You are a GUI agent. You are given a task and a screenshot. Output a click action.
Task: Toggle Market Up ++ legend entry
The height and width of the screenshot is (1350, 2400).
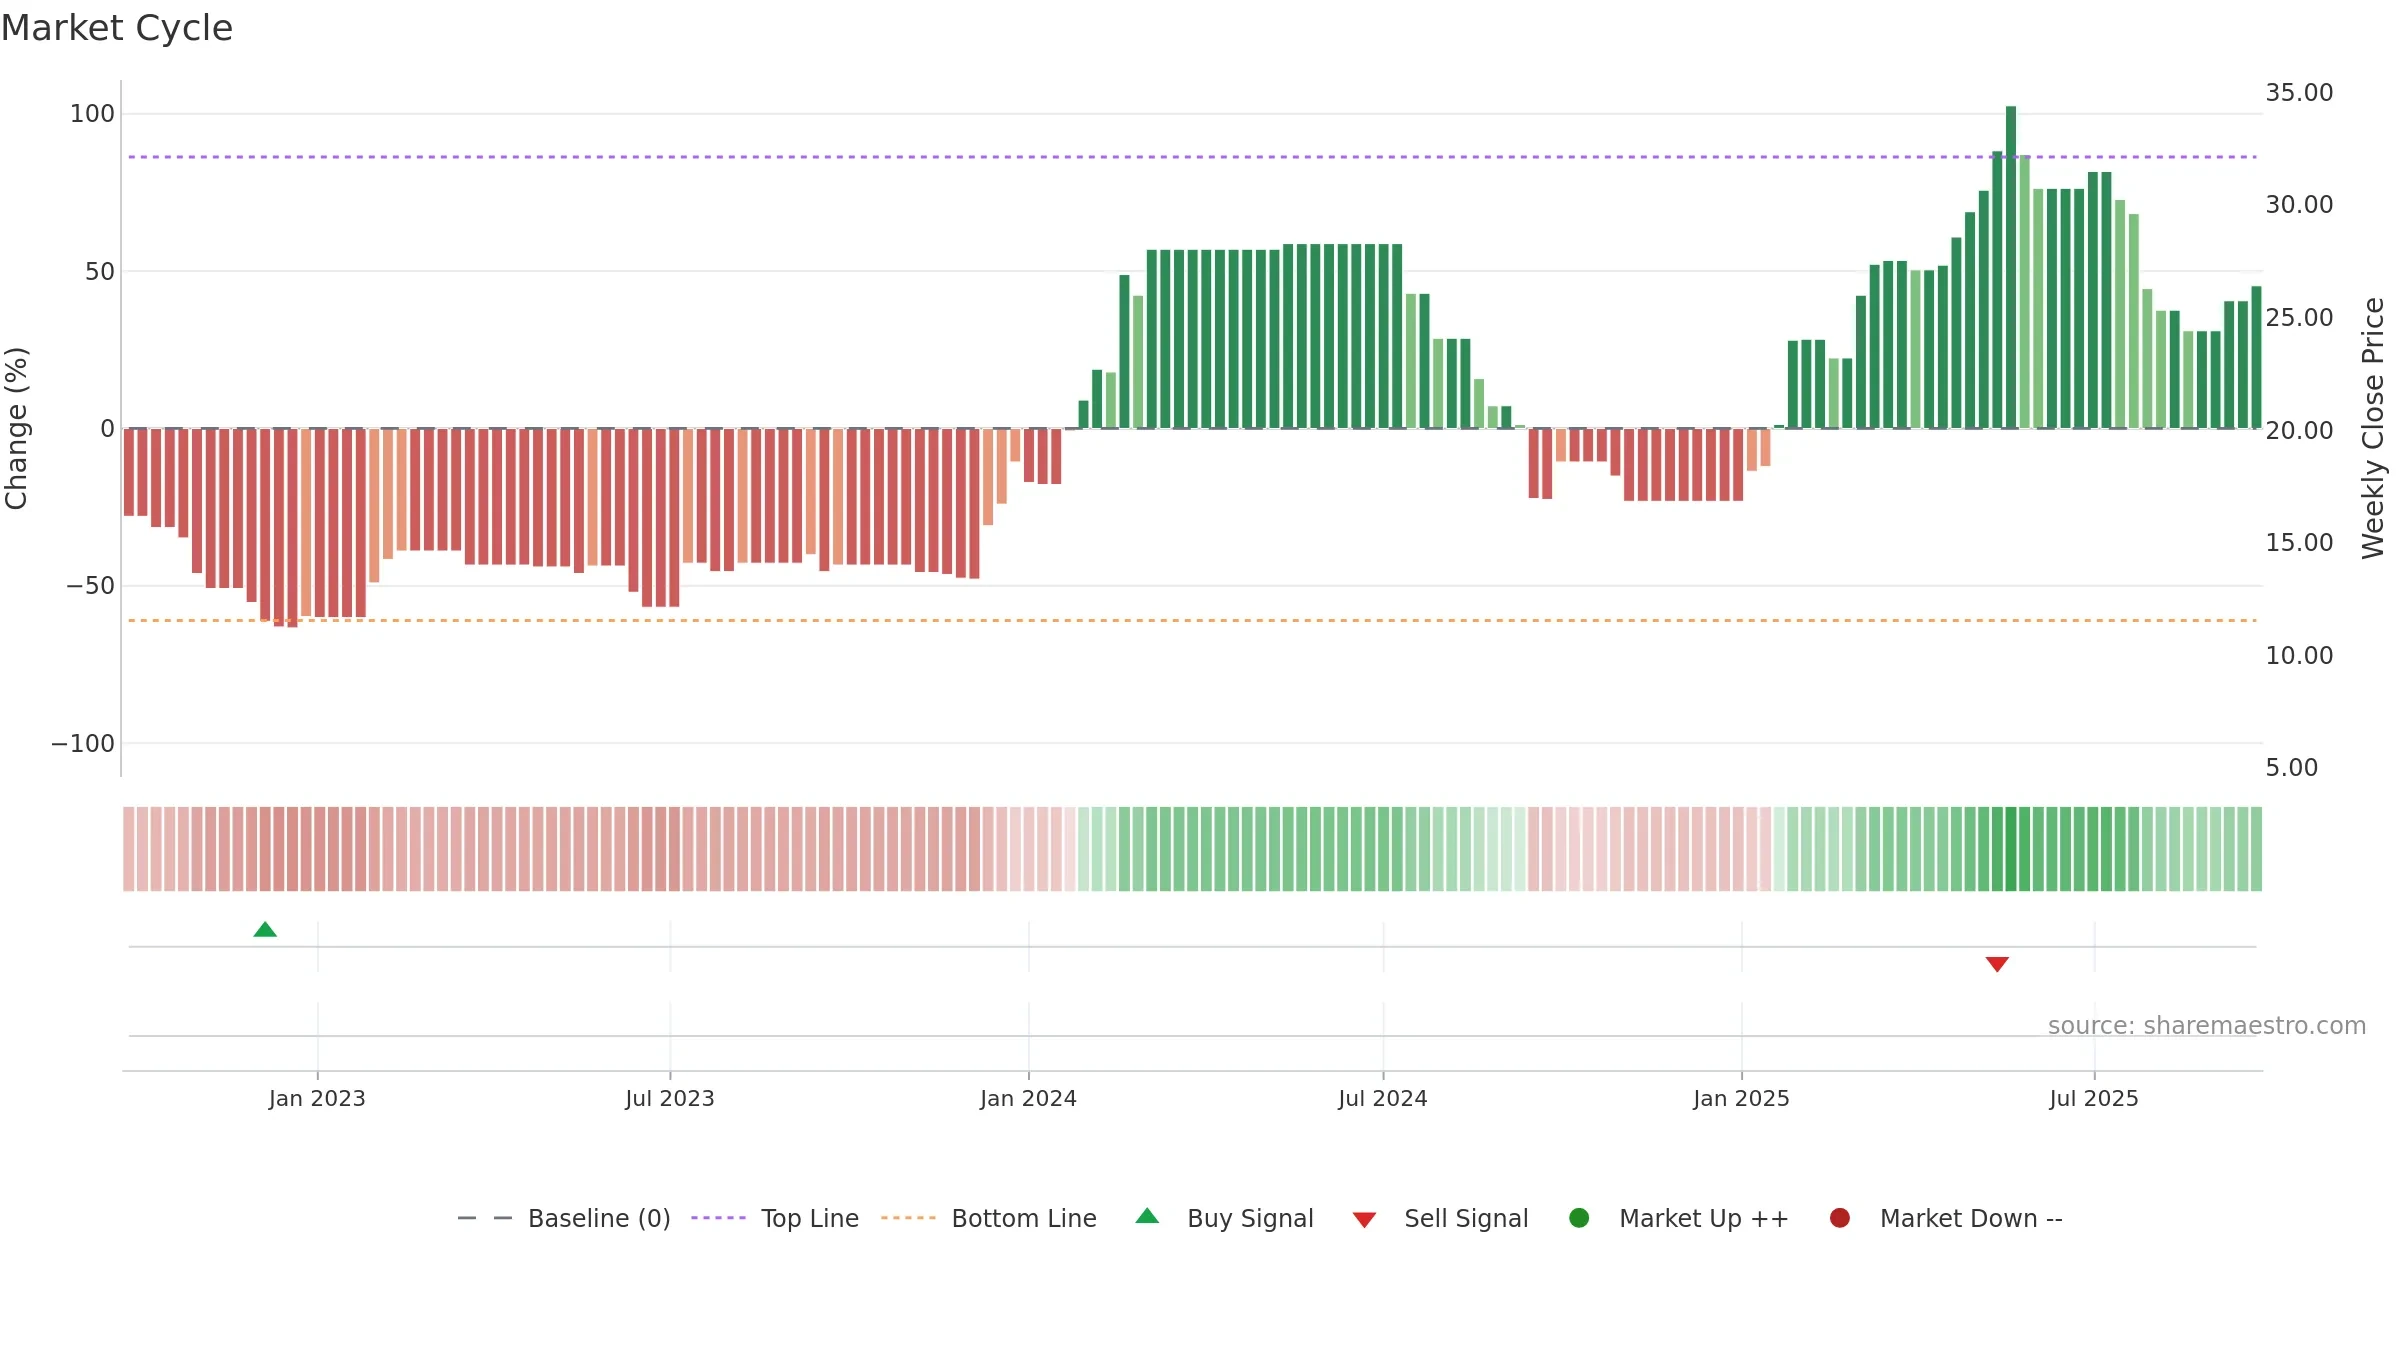(x=1679, y=1218)
